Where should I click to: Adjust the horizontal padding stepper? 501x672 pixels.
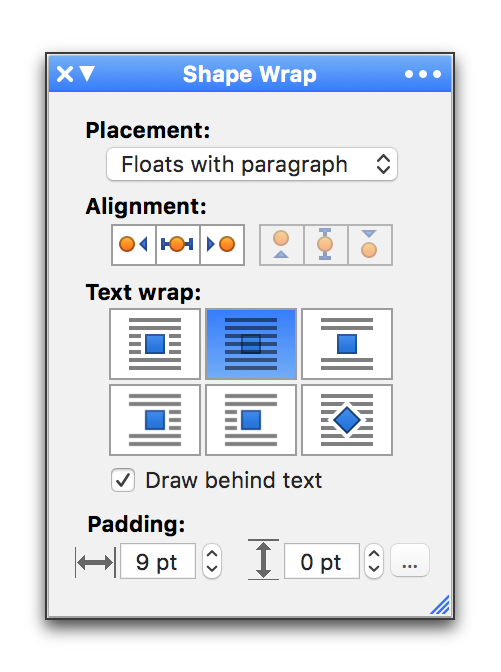tap(212, 561)
